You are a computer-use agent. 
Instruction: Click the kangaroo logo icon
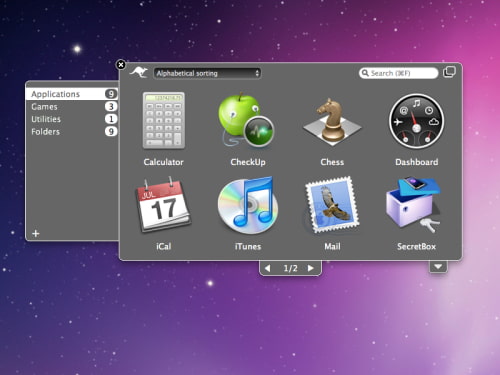tap(139, 72)
